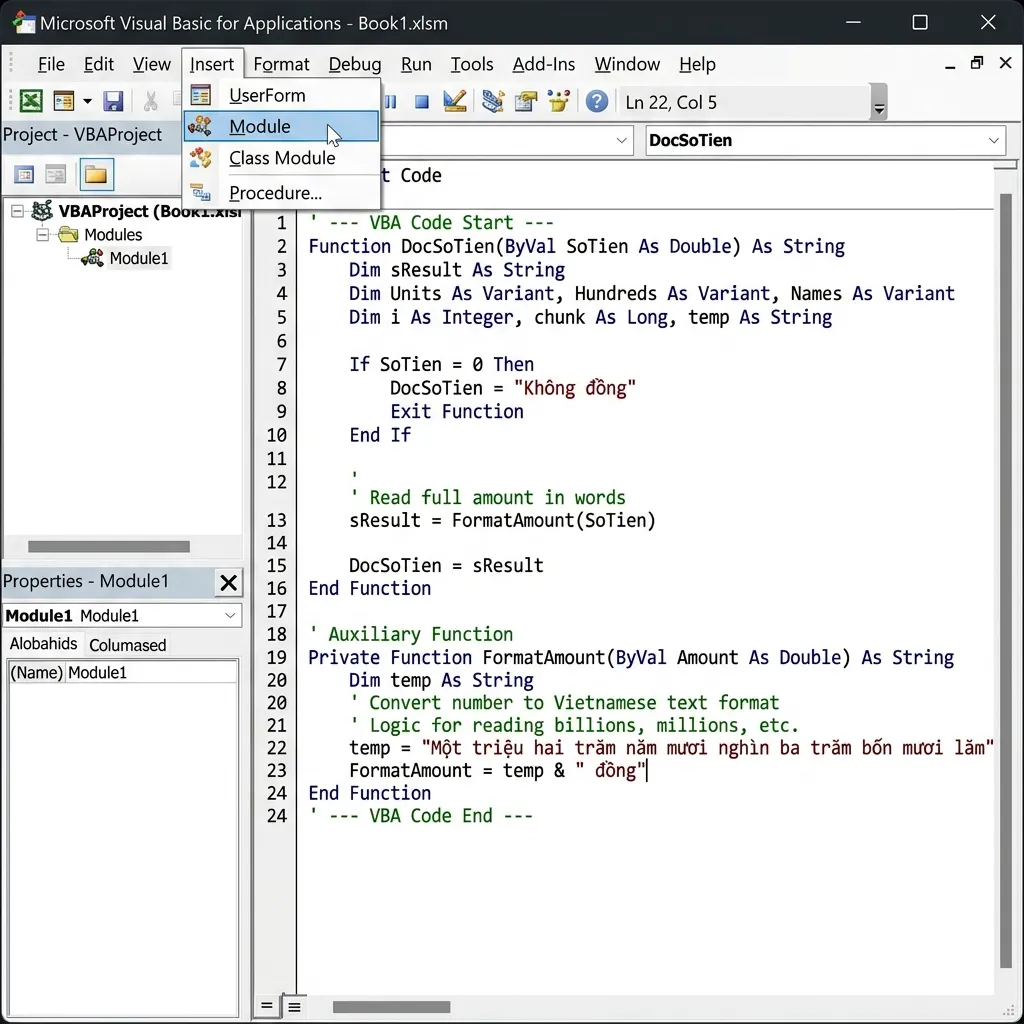
Task: Open the Tools menu
Action: click(472, 64)
